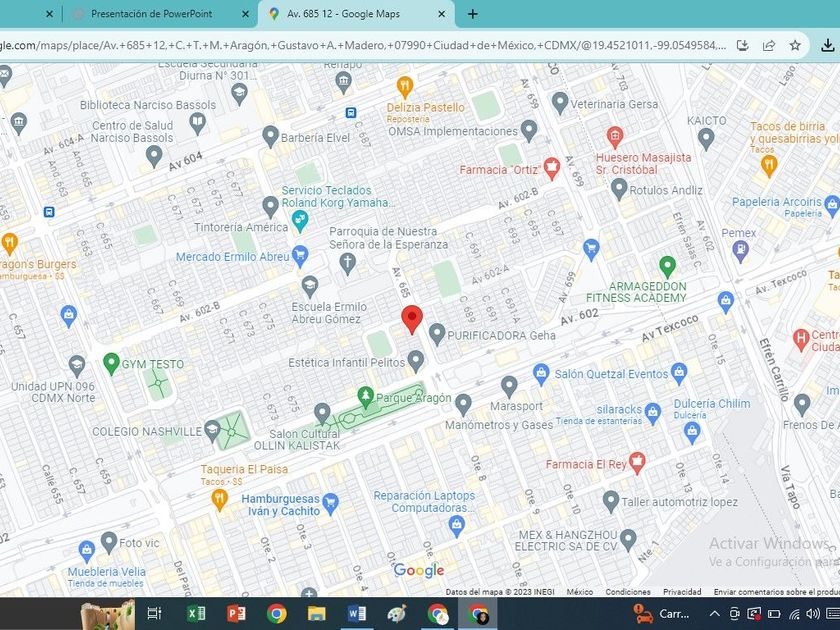Viewport: 840px width, 630px height.
Task: Open the GYM TESTO green pin
Action: [111, 363]
